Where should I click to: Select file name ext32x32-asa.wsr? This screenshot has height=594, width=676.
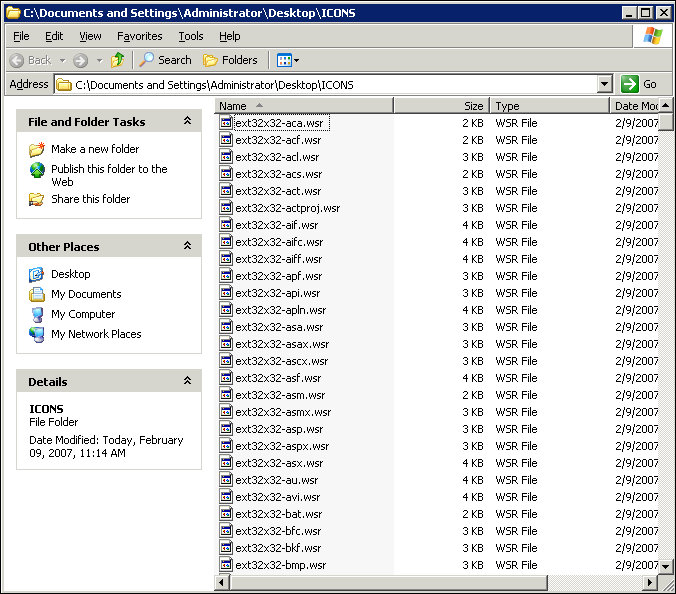(279, 327)
